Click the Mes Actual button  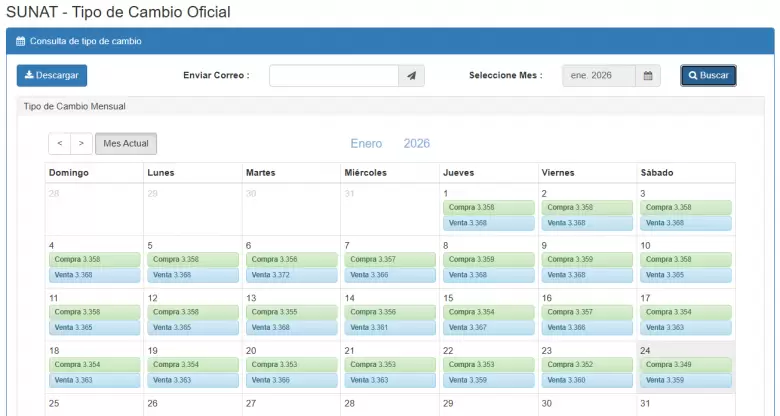coord(126,144)
